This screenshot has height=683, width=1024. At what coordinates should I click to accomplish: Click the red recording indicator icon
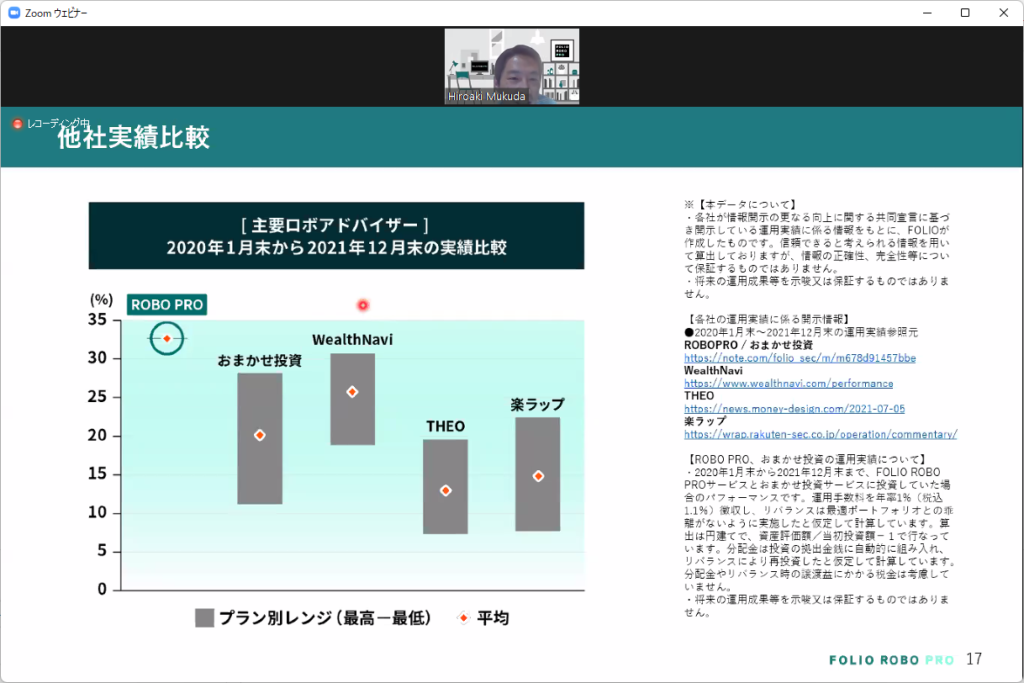(x=16, y=121)
